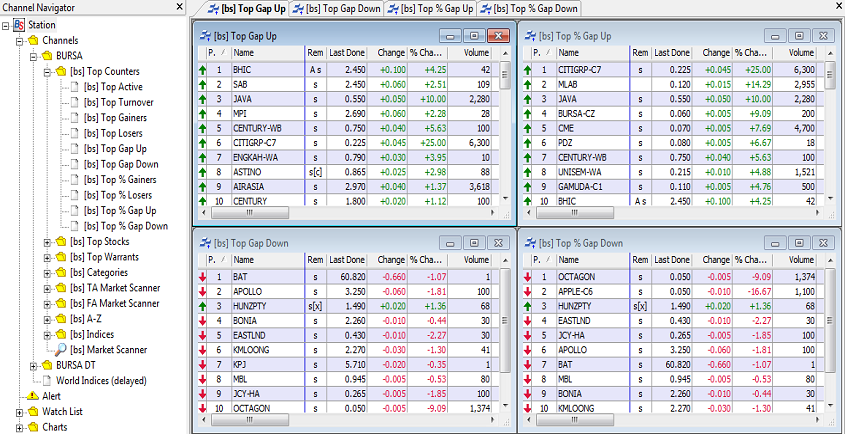The height and width of the screenshot is (434, 845).
Task: Open [bs] Top Active channel
Action: point(113,87)
